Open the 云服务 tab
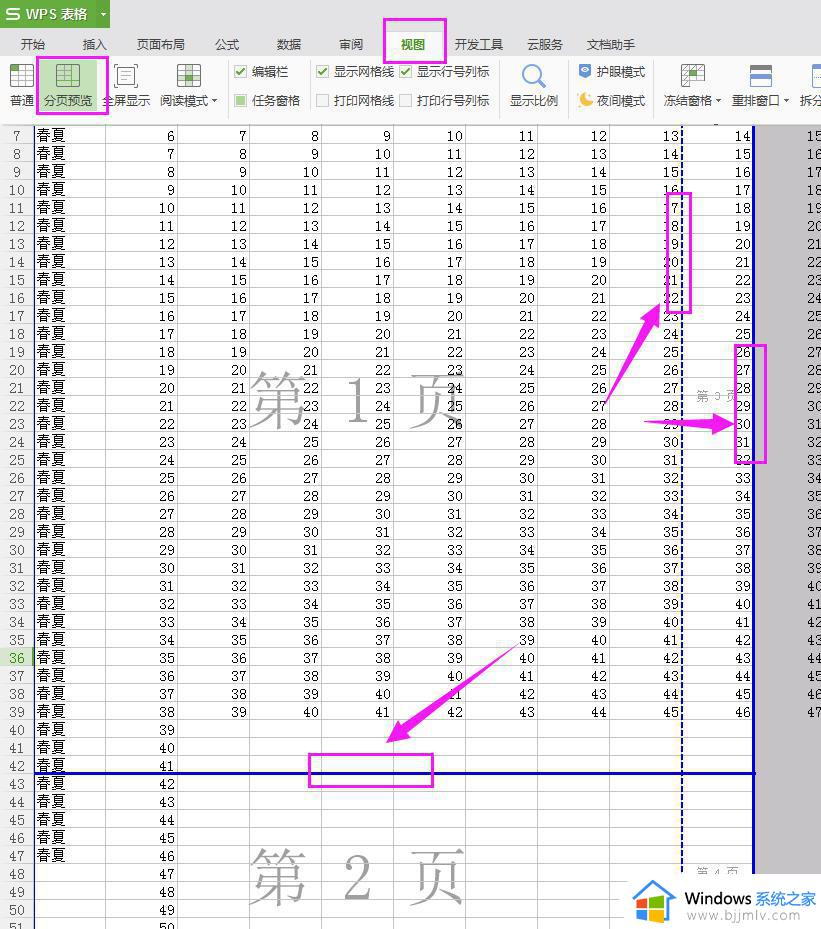Screen dimensions: 821x929 [545, 44]
